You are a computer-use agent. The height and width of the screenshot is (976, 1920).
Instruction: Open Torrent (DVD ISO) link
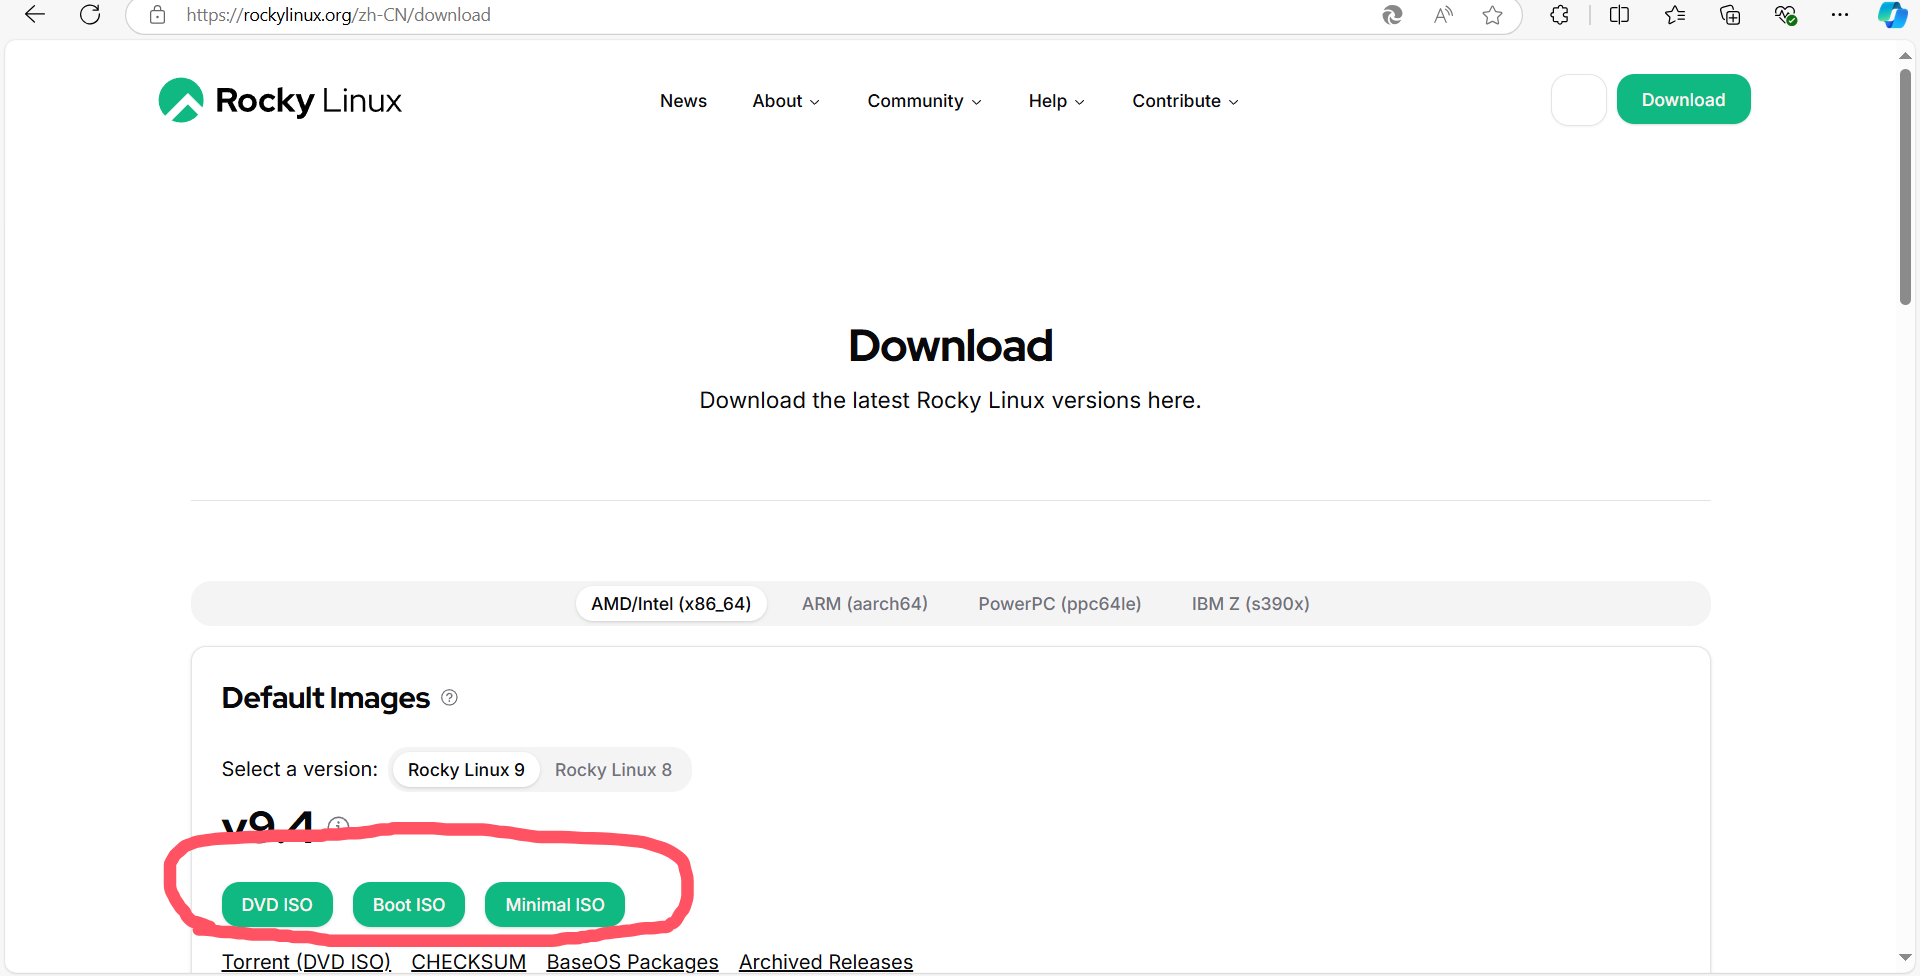coord(306,962)
